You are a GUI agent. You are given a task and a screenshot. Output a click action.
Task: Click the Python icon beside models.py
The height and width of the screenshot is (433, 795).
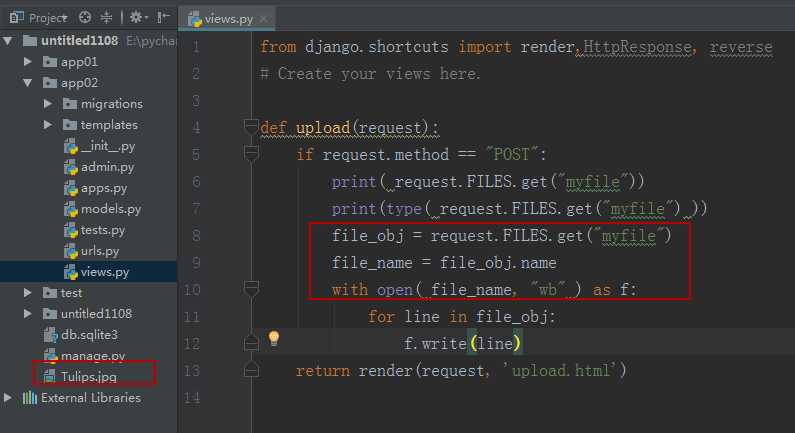pyautogui.click(x=71, y=209)
